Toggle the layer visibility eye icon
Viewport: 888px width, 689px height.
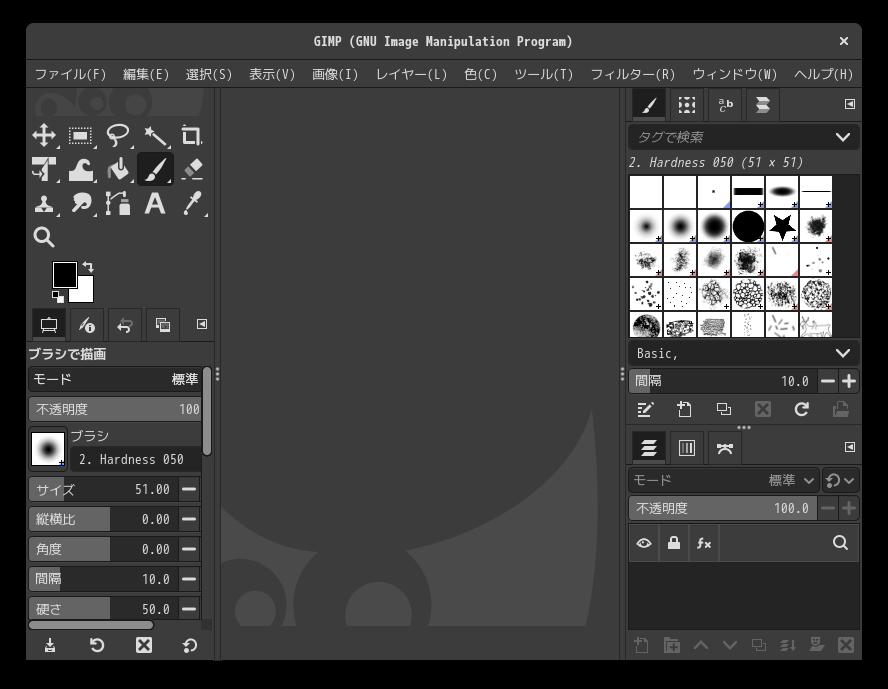(x=644, y=542)
